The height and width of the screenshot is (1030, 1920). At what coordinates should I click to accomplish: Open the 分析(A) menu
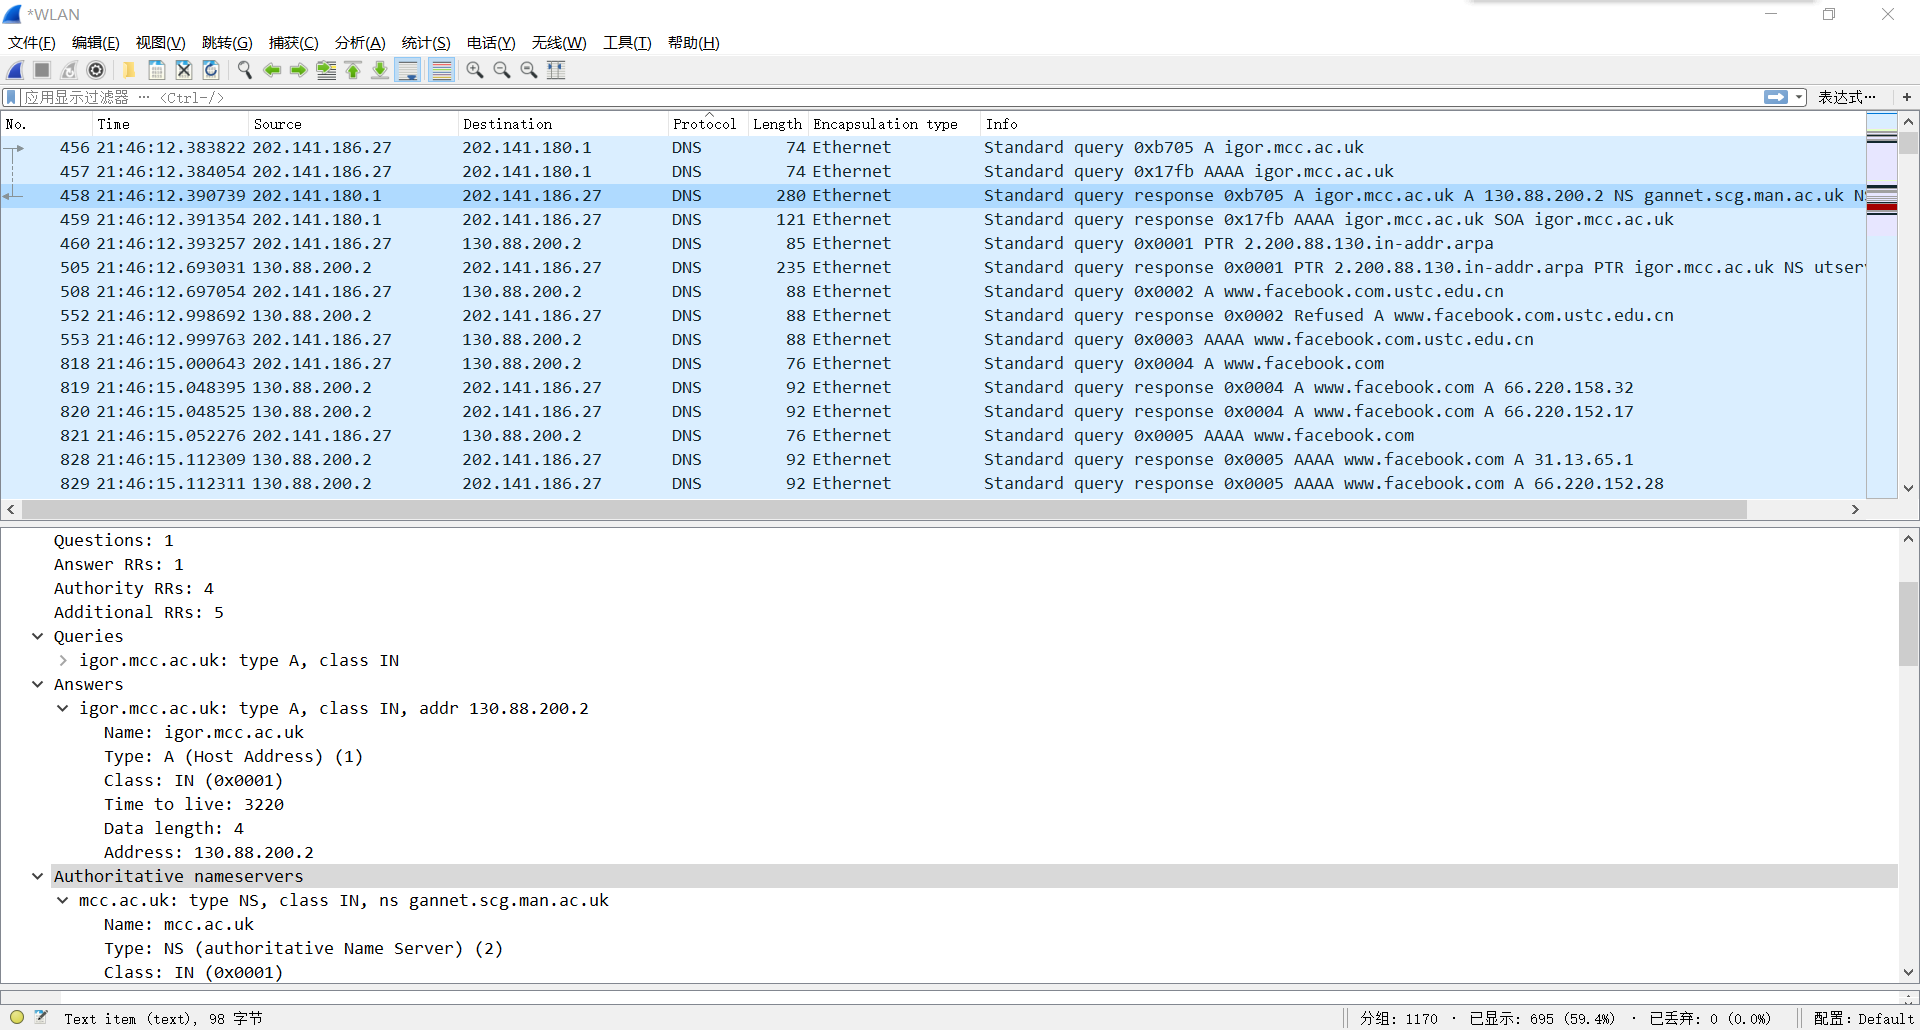click(x=360, y=43)
